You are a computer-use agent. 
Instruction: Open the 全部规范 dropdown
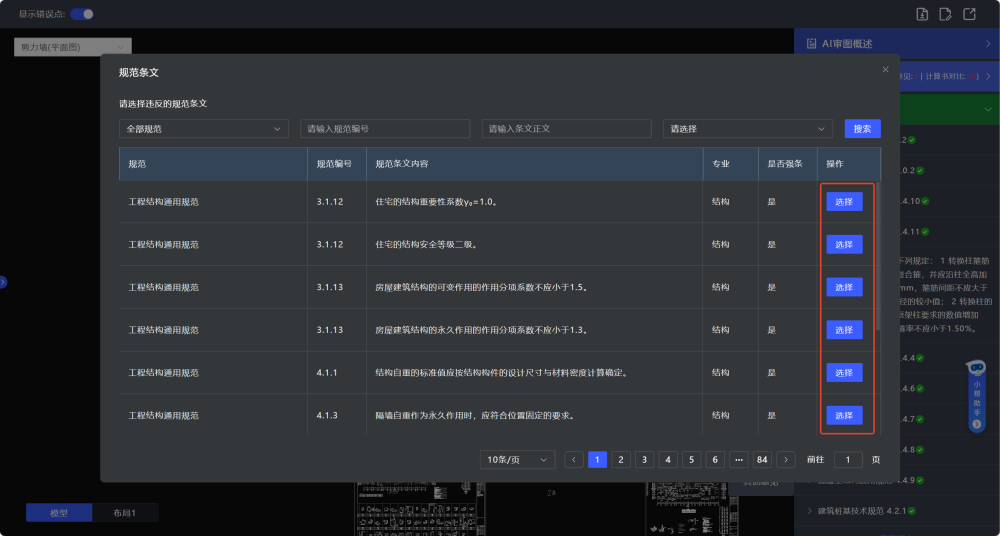(204, 129)
